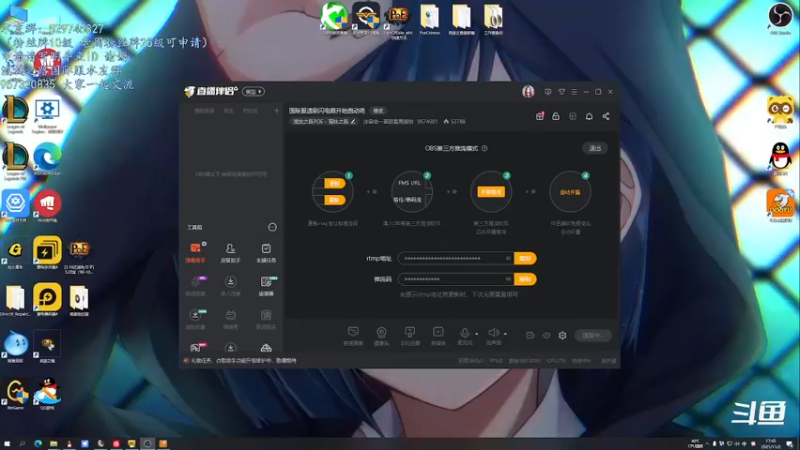Viewport: 800px width, 450px height.
Task: Open the gear settings in bottom bar
Action: 562,335
